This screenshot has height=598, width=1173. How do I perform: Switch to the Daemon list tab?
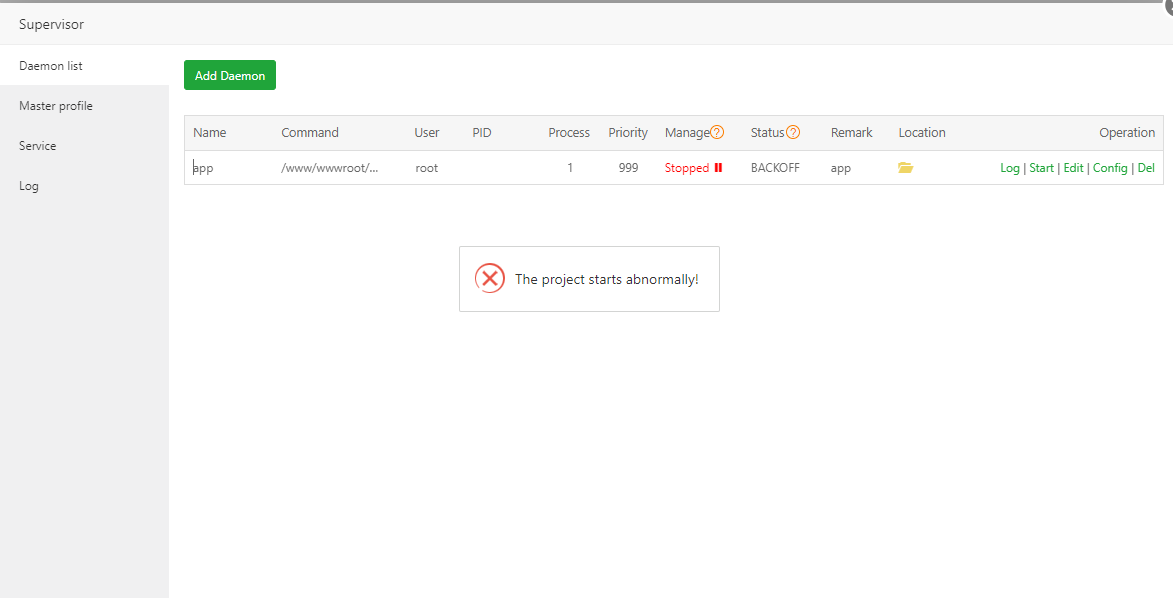coord(51,66)
